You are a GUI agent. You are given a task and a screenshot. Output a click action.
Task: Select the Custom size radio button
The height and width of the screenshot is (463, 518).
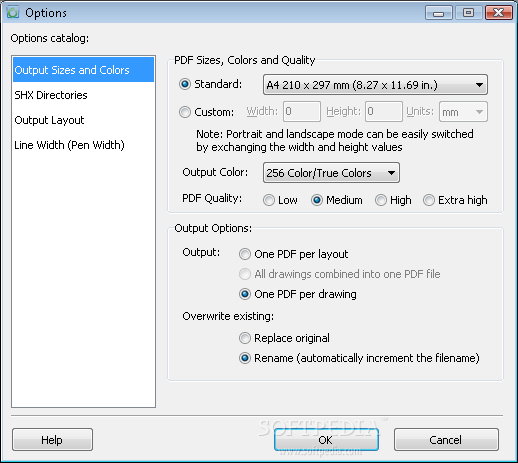185,112
